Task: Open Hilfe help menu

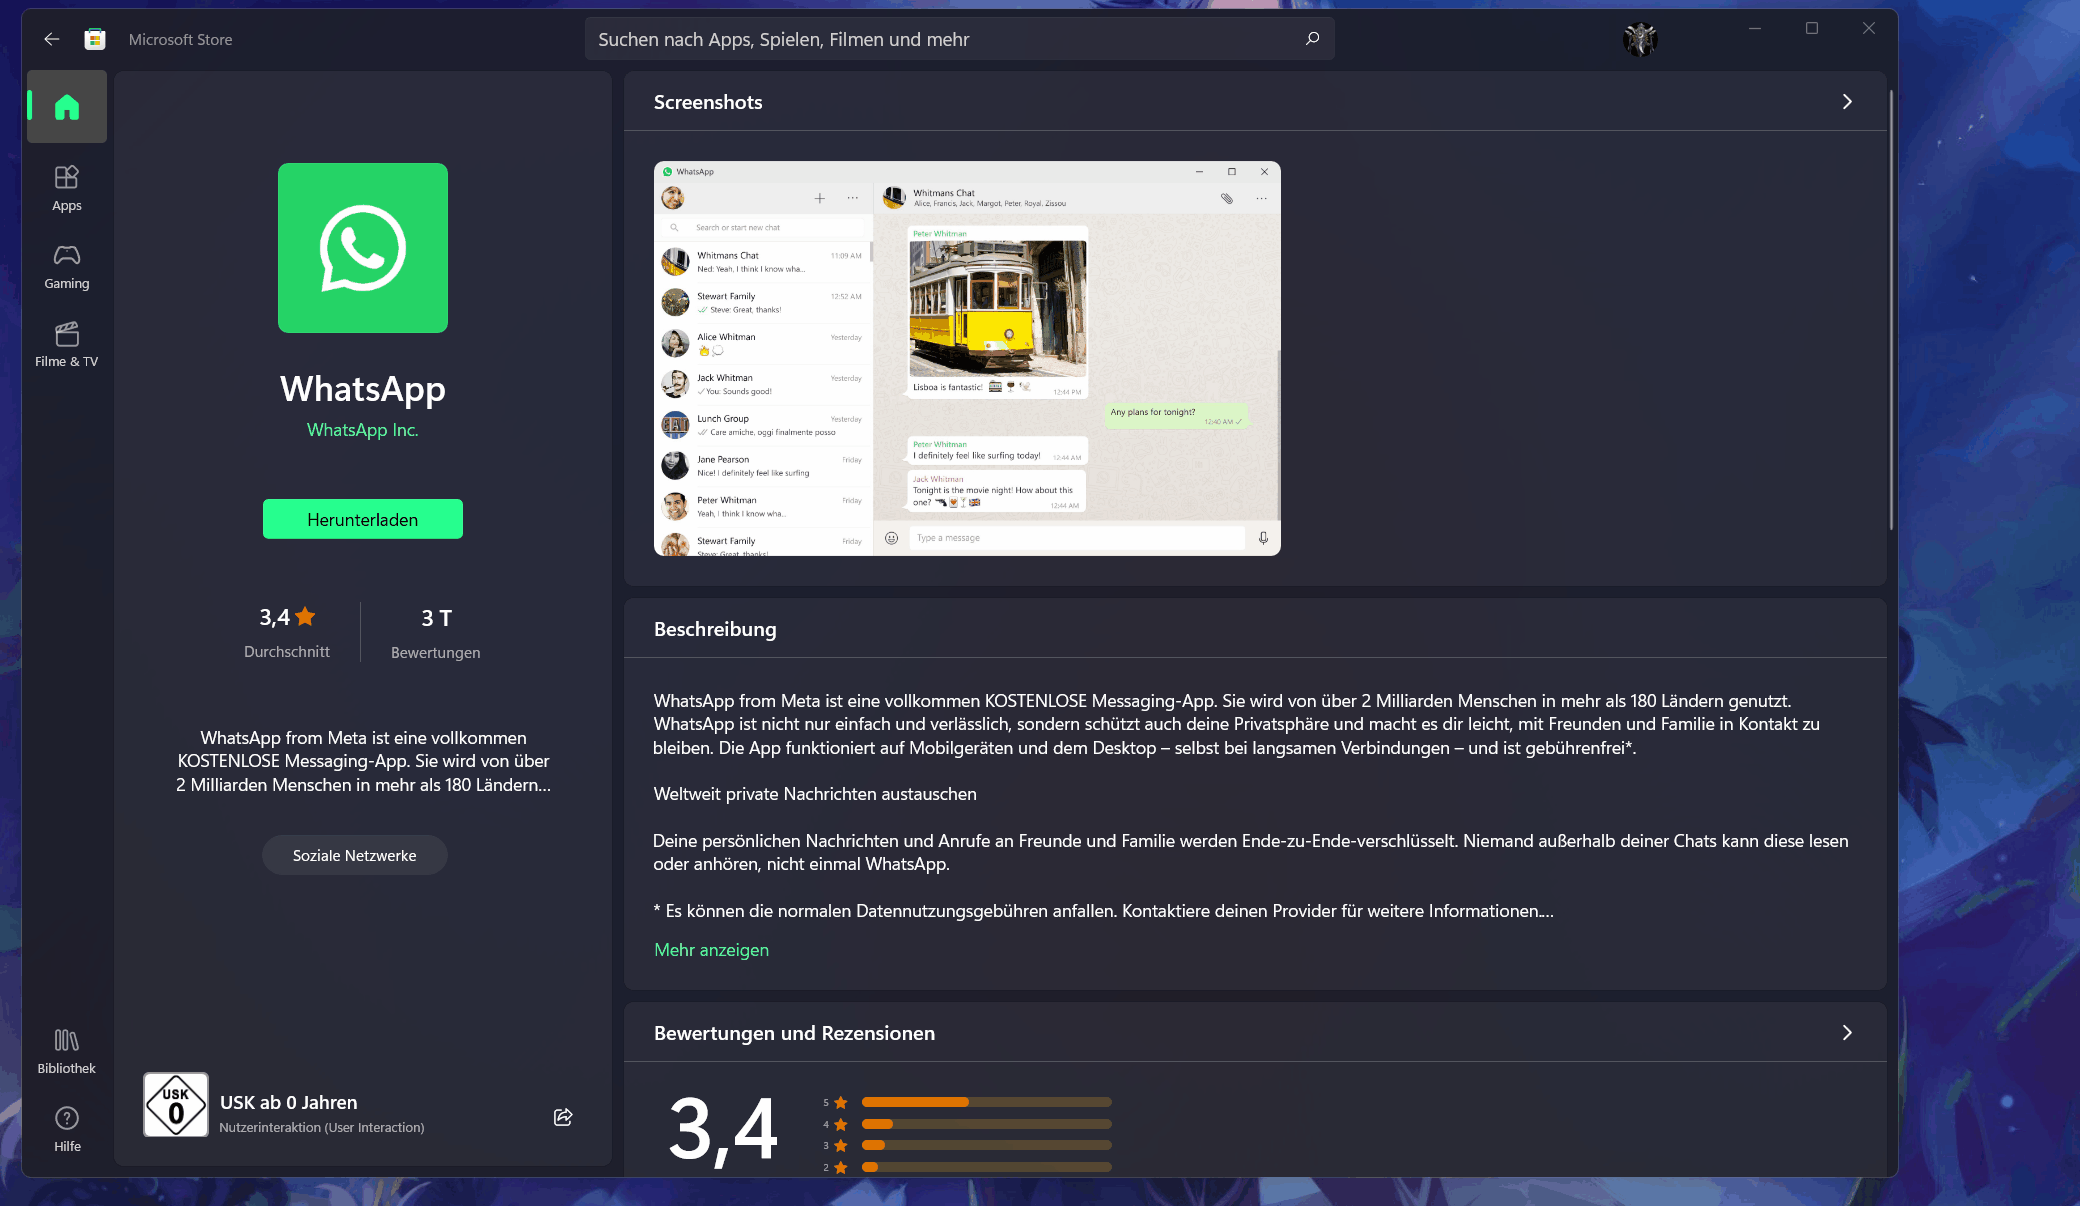Action: click(x=67, y=1129)
